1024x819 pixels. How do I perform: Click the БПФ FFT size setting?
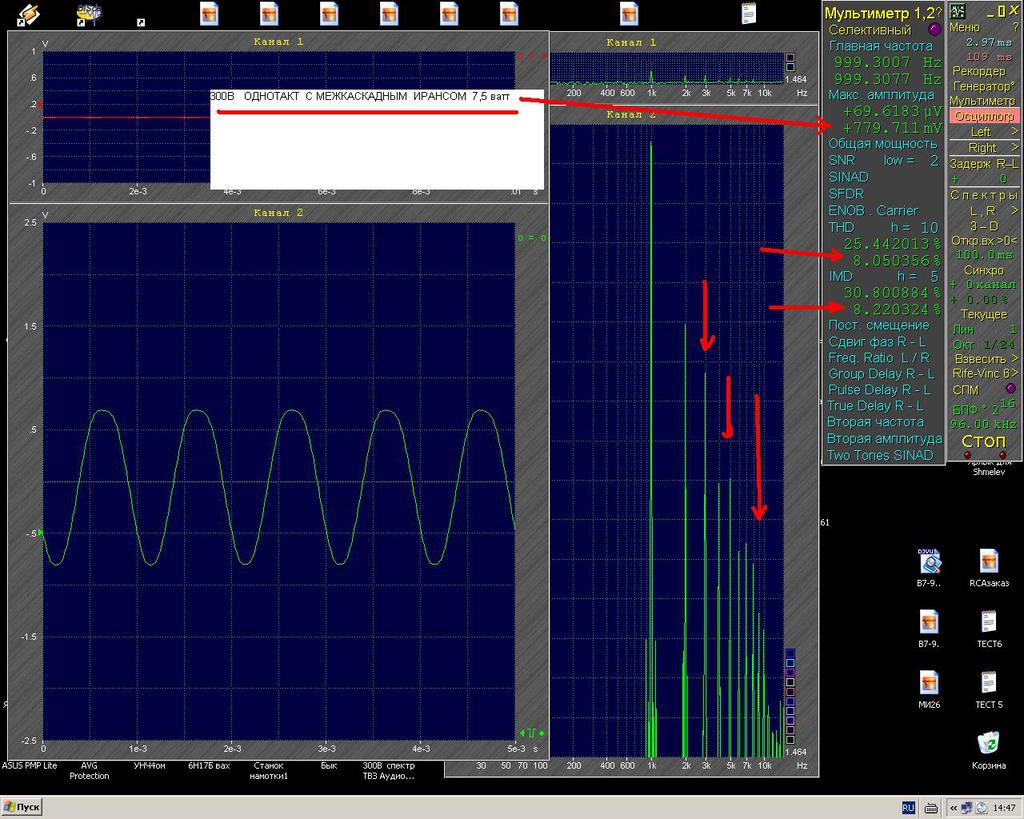984,407
